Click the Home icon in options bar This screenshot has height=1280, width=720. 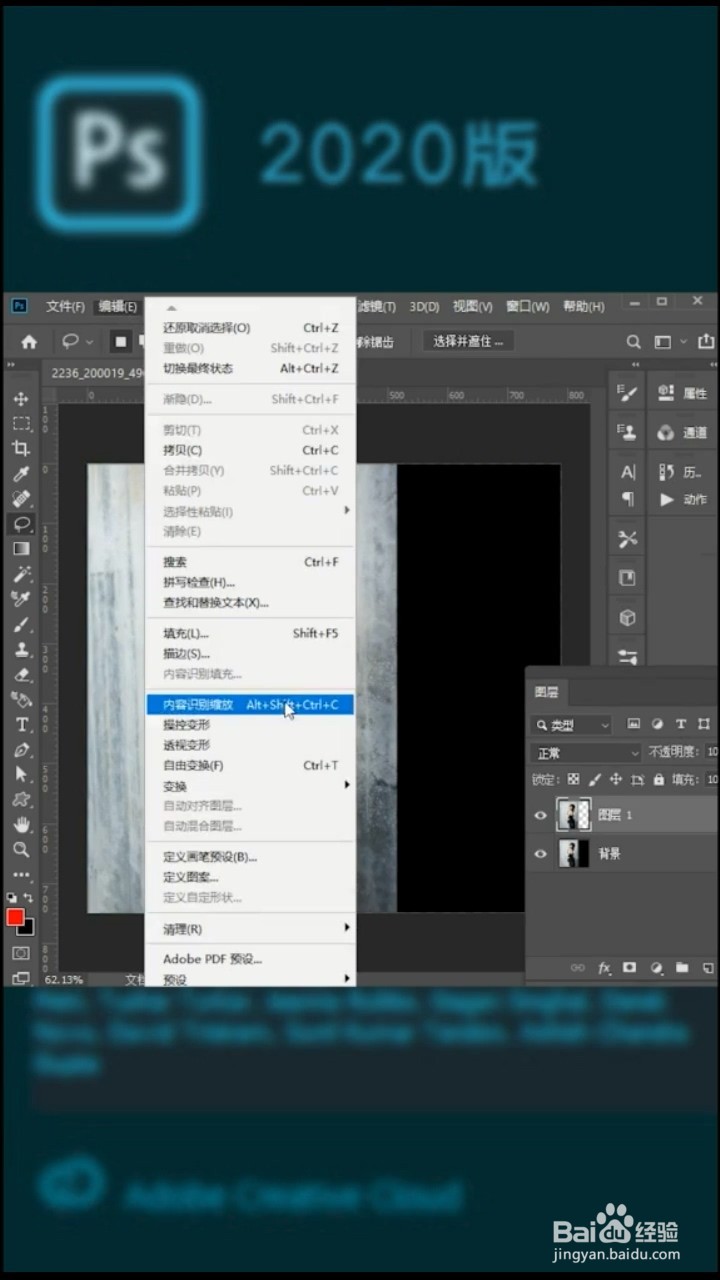click(29, 342)
